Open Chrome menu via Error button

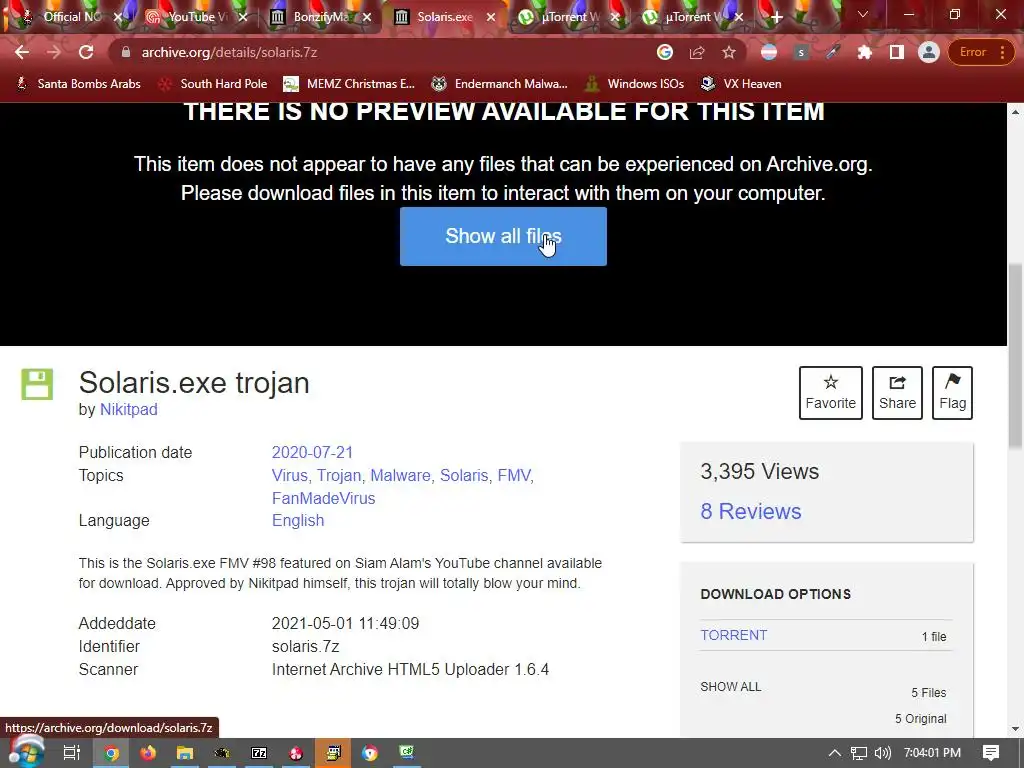click(x=980, y=52)
